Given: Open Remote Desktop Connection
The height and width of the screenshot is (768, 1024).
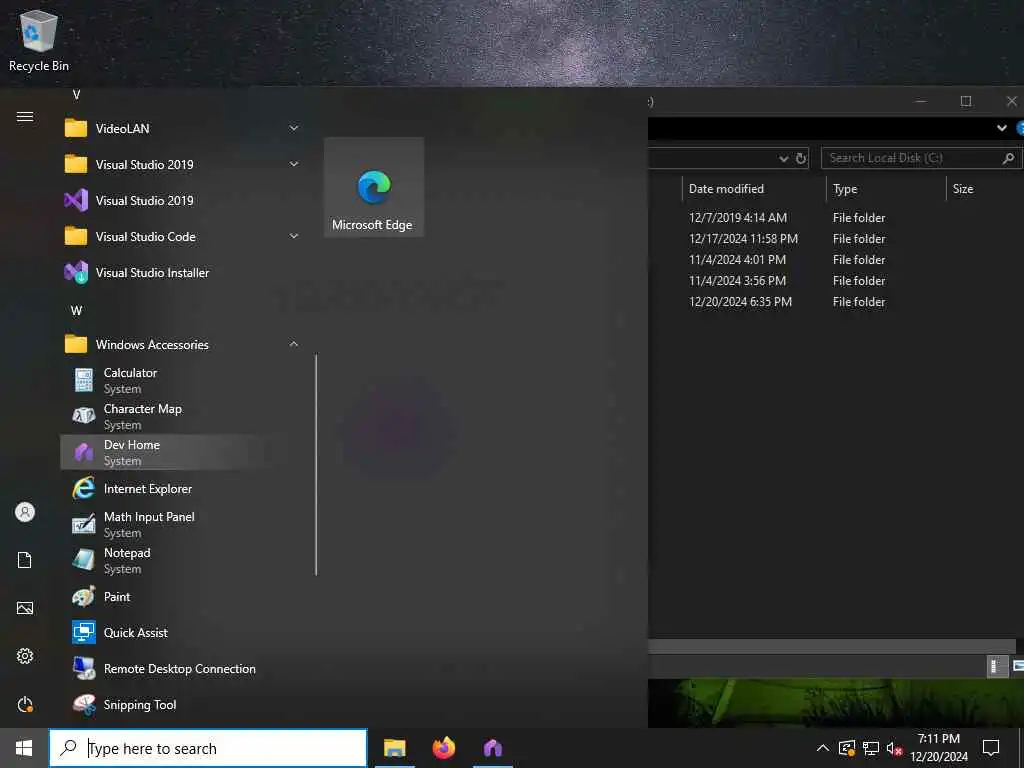Looking at the screenshot, I should [x=181, y=668].
